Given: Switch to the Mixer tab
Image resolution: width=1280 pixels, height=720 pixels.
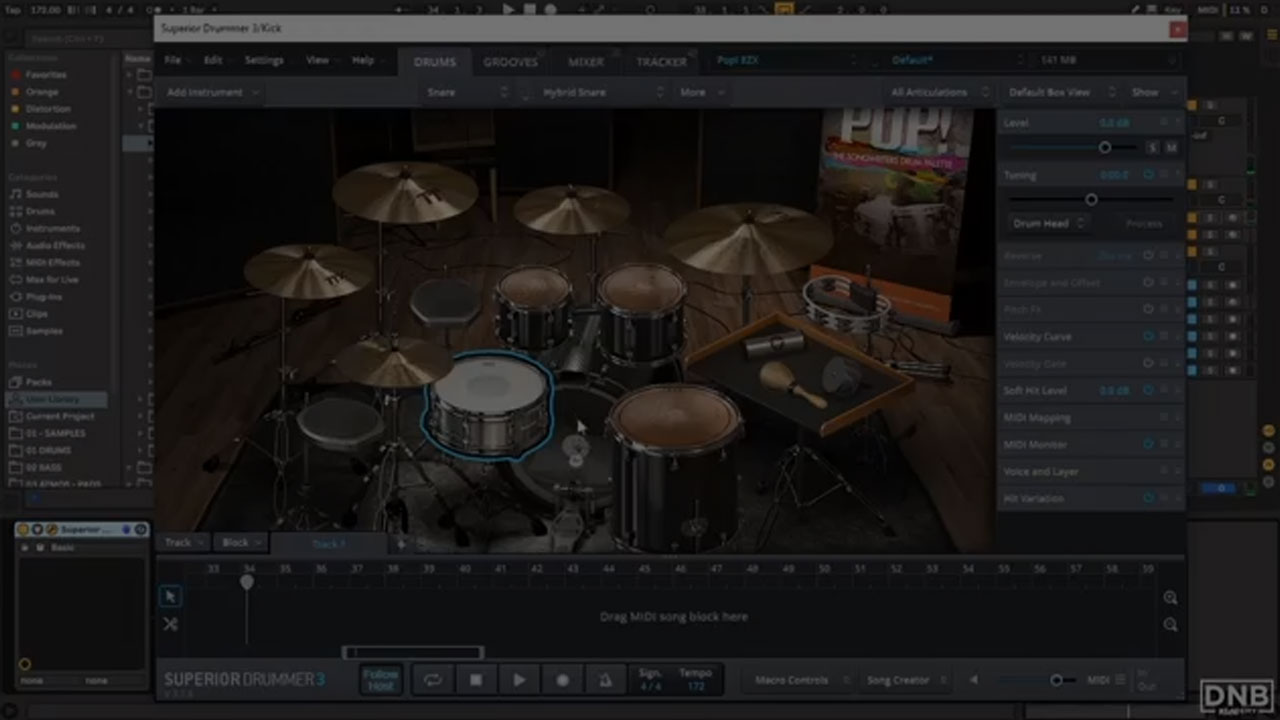Looking at the screenshot, I should 586,61.
